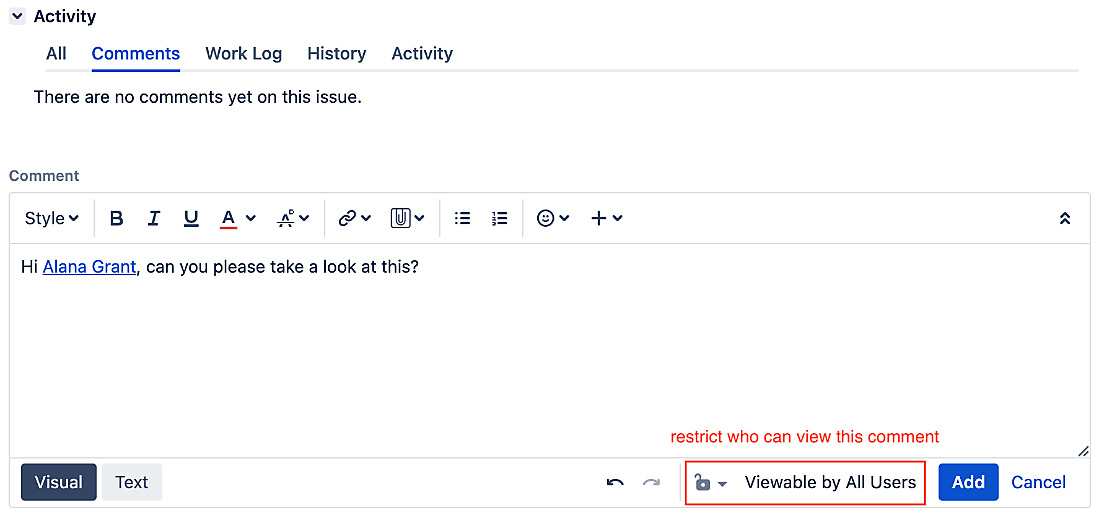Viewport: 1099px width, 518px height.
Task: Undo the last edit
Action: [x=615, y=482]
